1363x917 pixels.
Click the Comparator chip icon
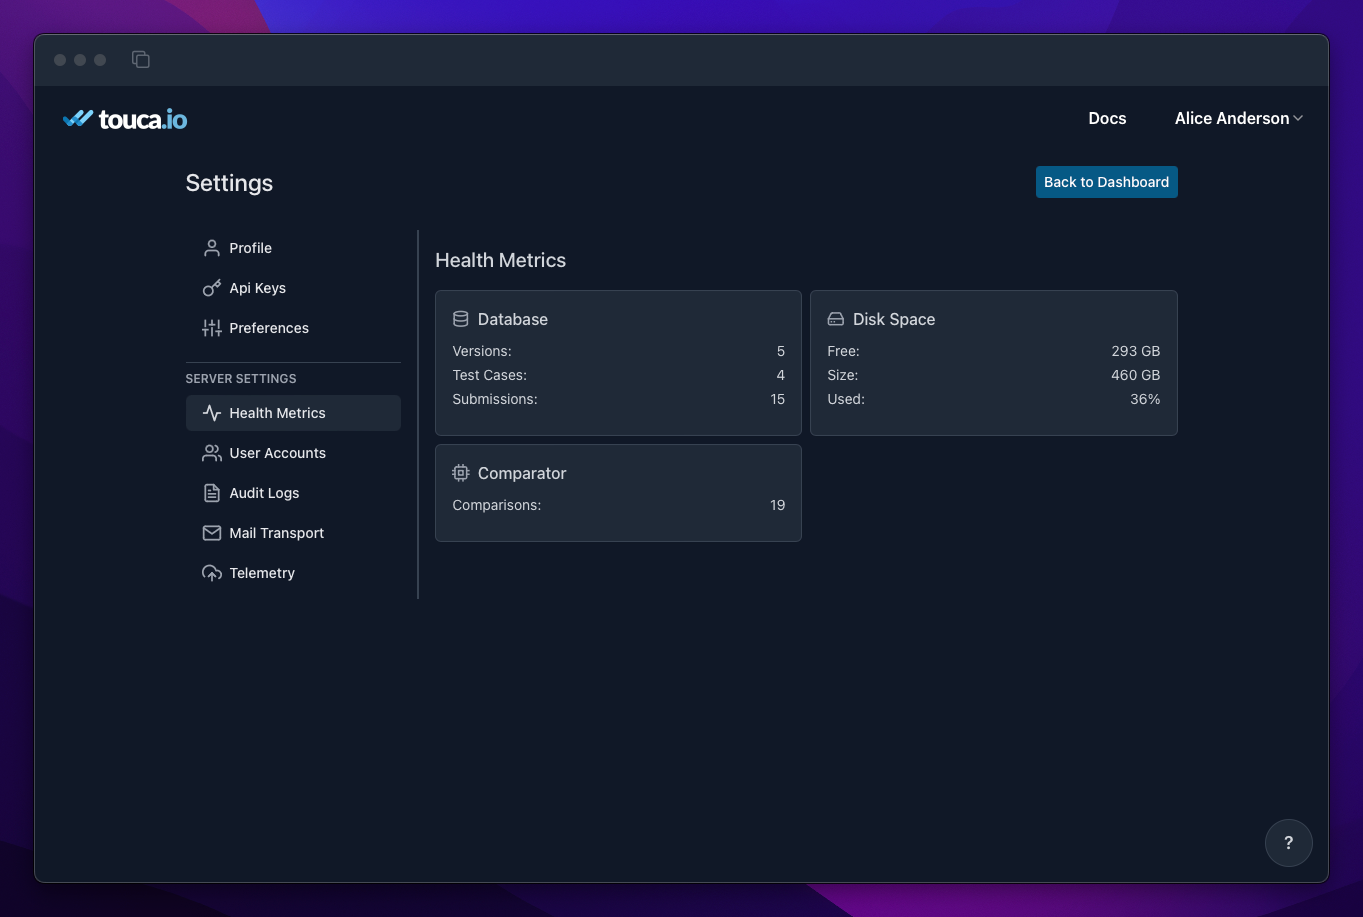coord(461,473)
